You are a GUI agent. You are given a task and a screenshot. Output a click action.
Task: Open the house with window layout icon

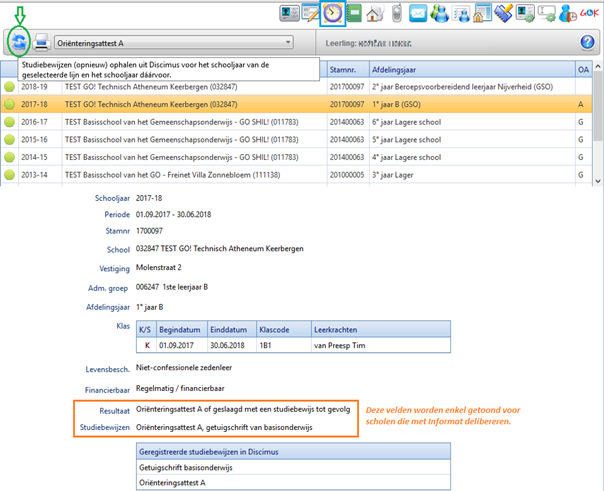[482, 13]
